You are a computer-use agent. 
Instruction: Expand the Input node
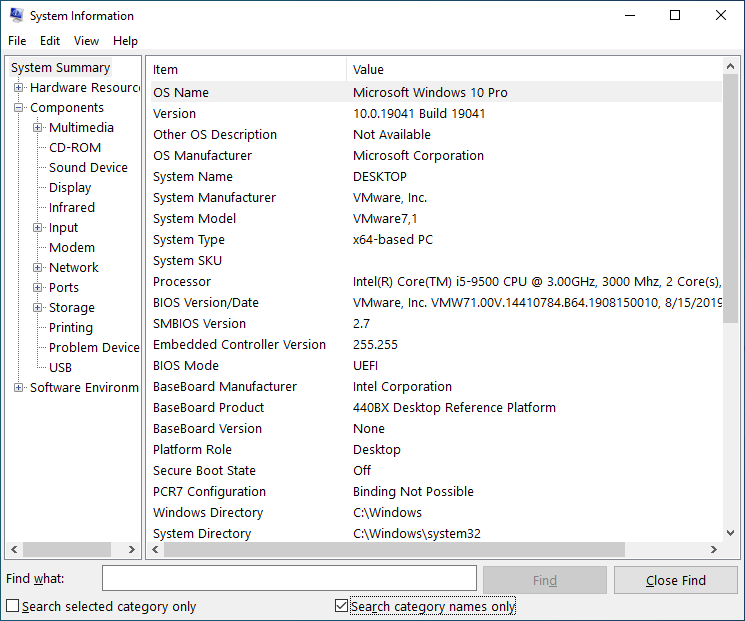click(37, 228)
